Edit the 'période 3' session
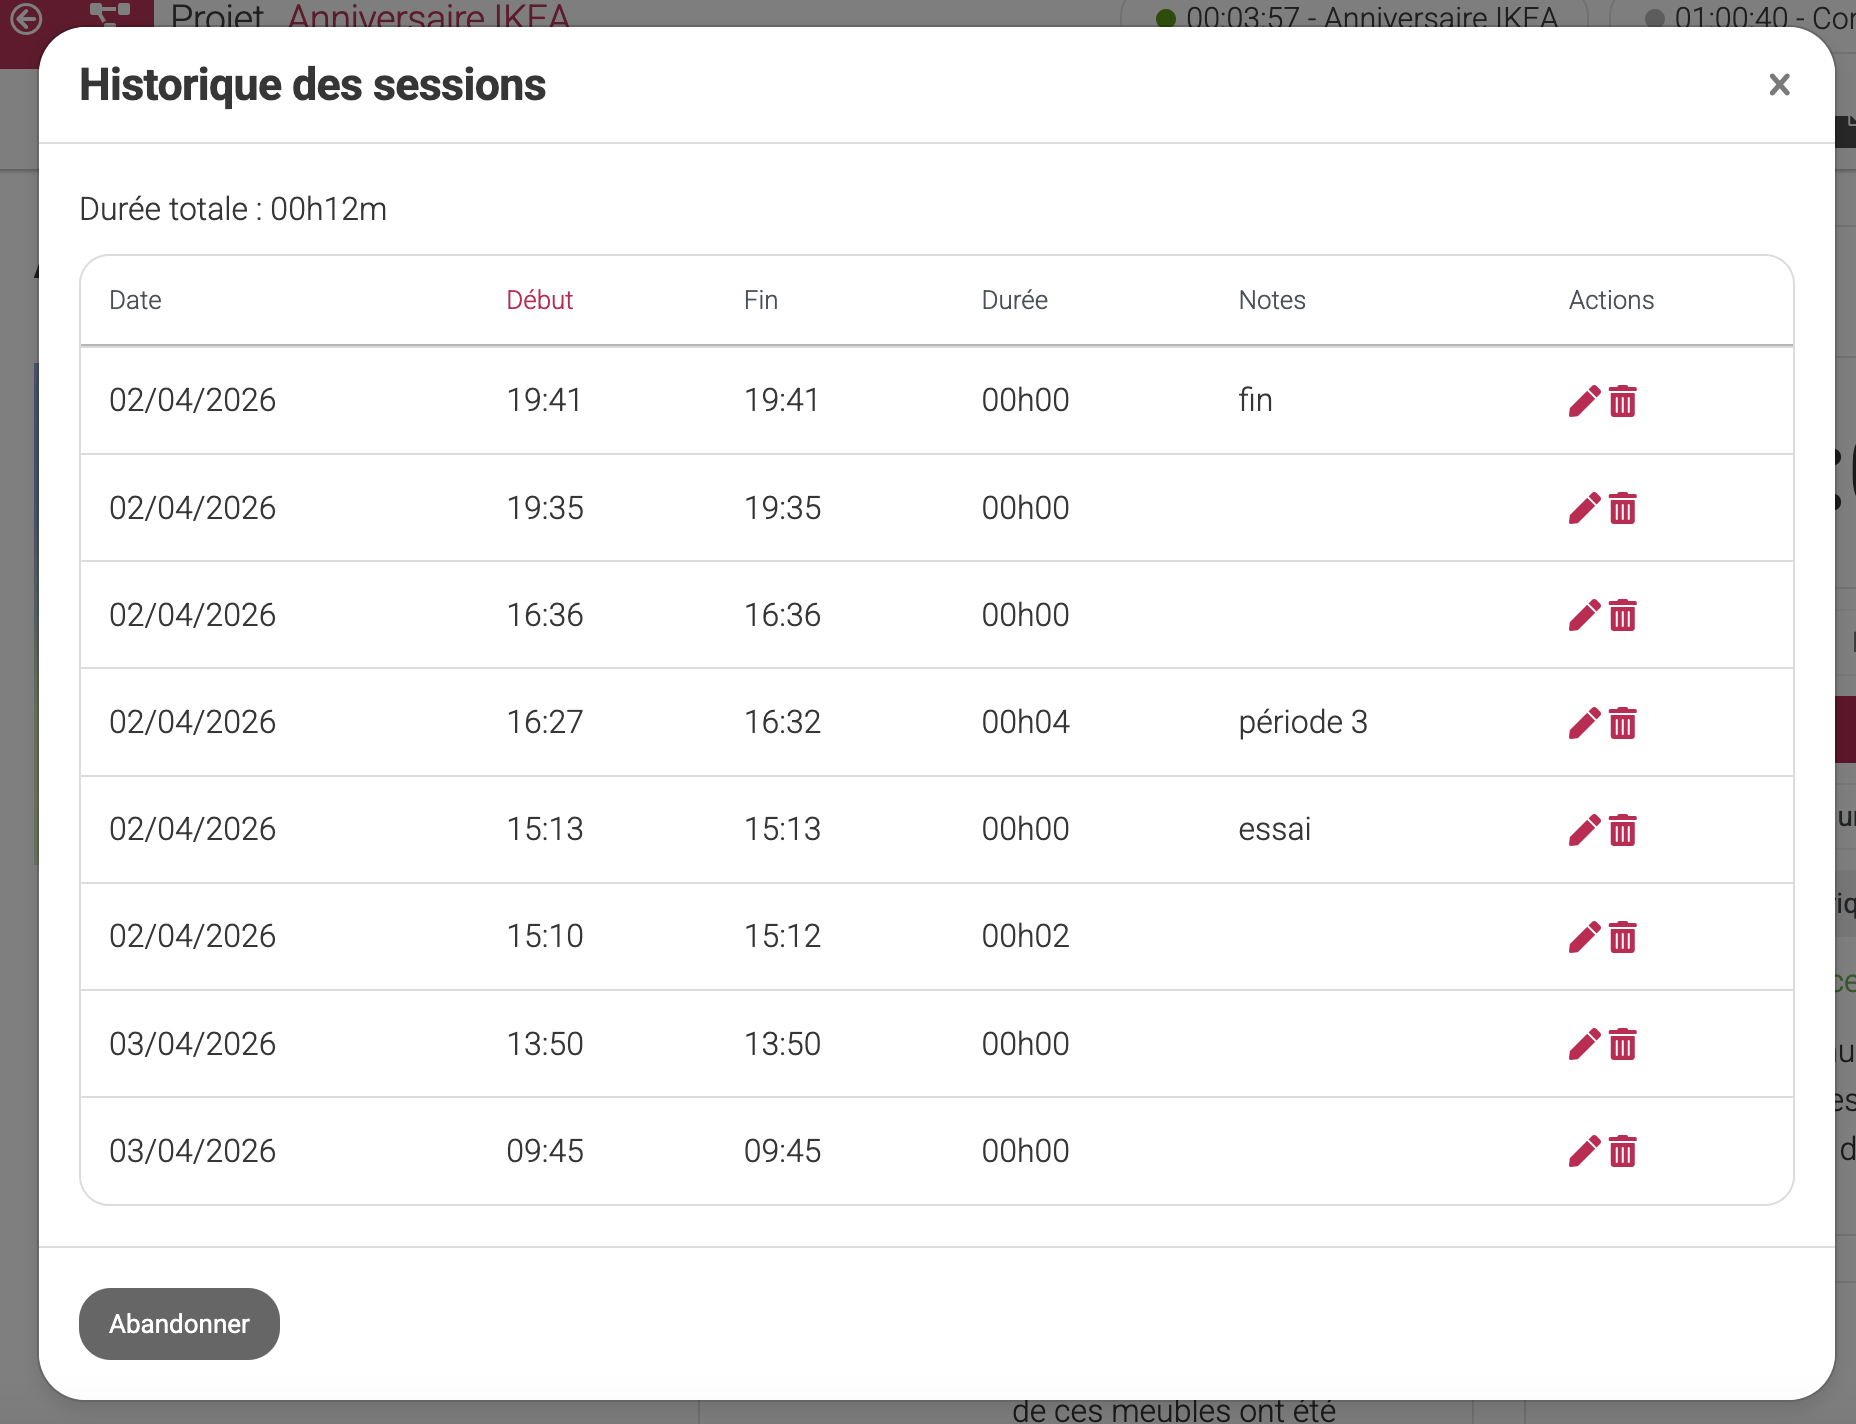This screenshot has height=1424, width=1856. [x=1584, y=723]
